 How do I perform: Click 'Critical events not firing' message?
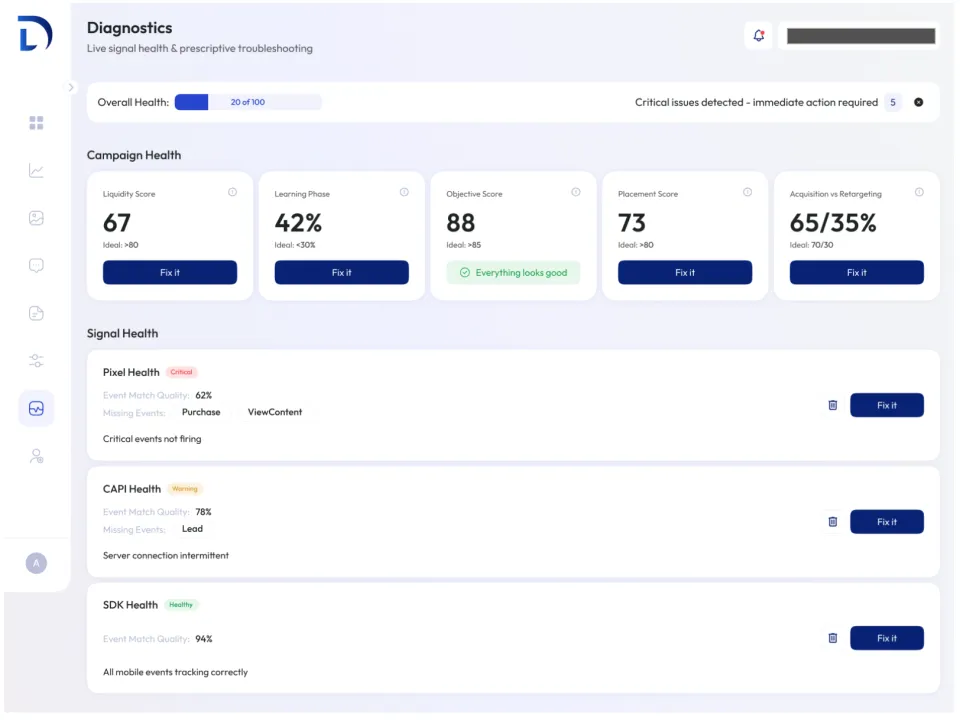tap(152, 439)
